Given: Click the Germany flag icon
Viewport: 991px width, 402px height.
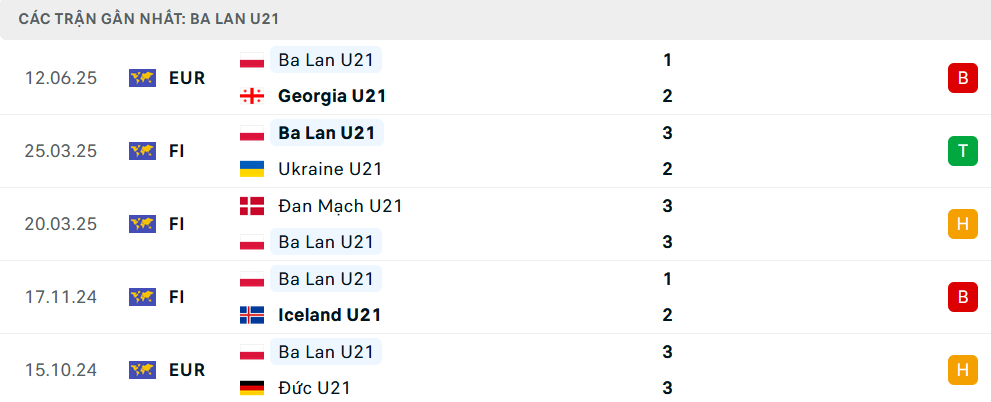Looking at the screenshot, I should [x=252, y=387].
